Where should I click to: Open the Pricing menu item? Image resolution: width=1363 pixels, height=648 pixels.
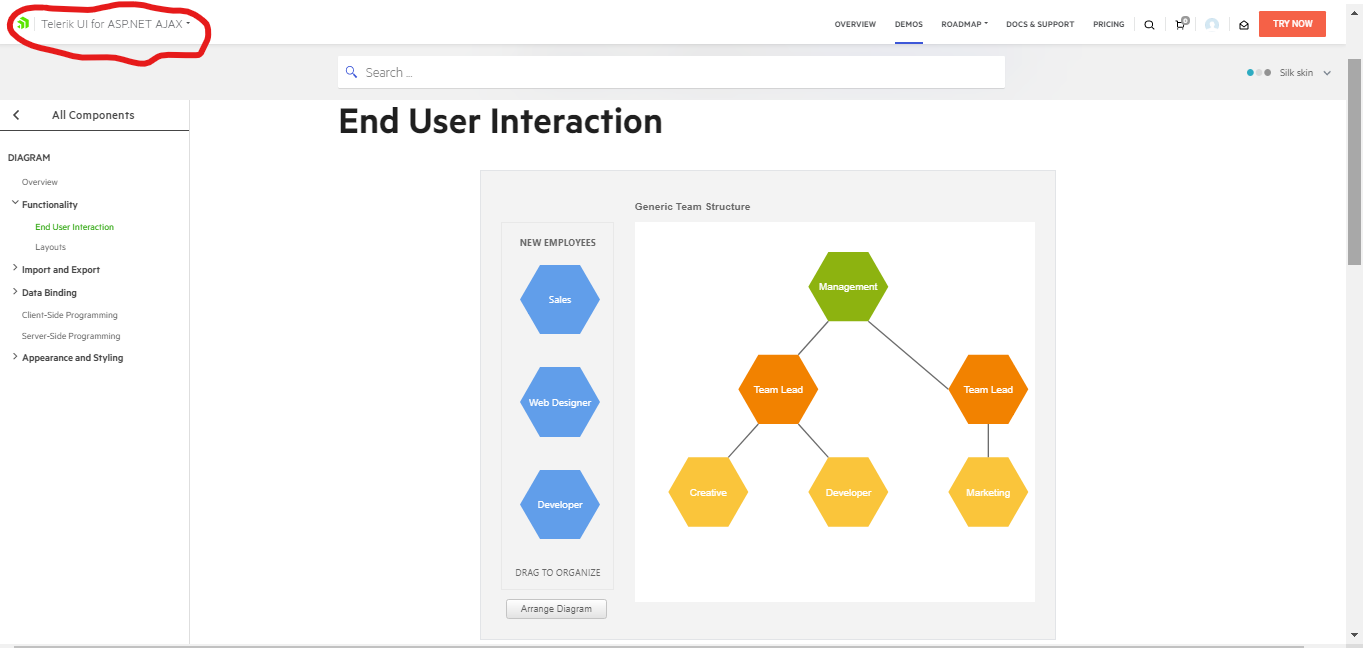point(1108,24)
